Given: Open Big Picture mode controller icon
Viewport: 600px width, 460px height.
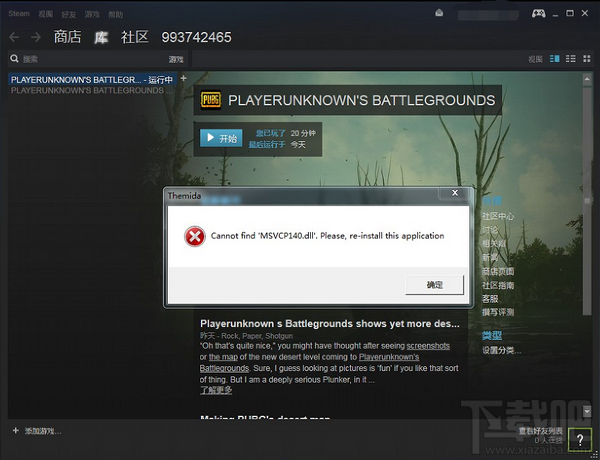Looking at the screenshot, I should (539, 14).
